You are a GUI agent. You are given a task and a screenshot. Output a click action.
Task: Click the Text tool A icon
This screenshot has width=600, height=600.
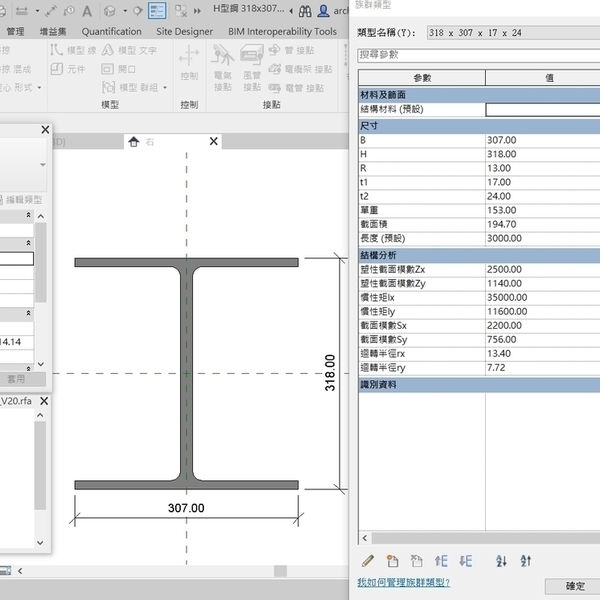87,11
